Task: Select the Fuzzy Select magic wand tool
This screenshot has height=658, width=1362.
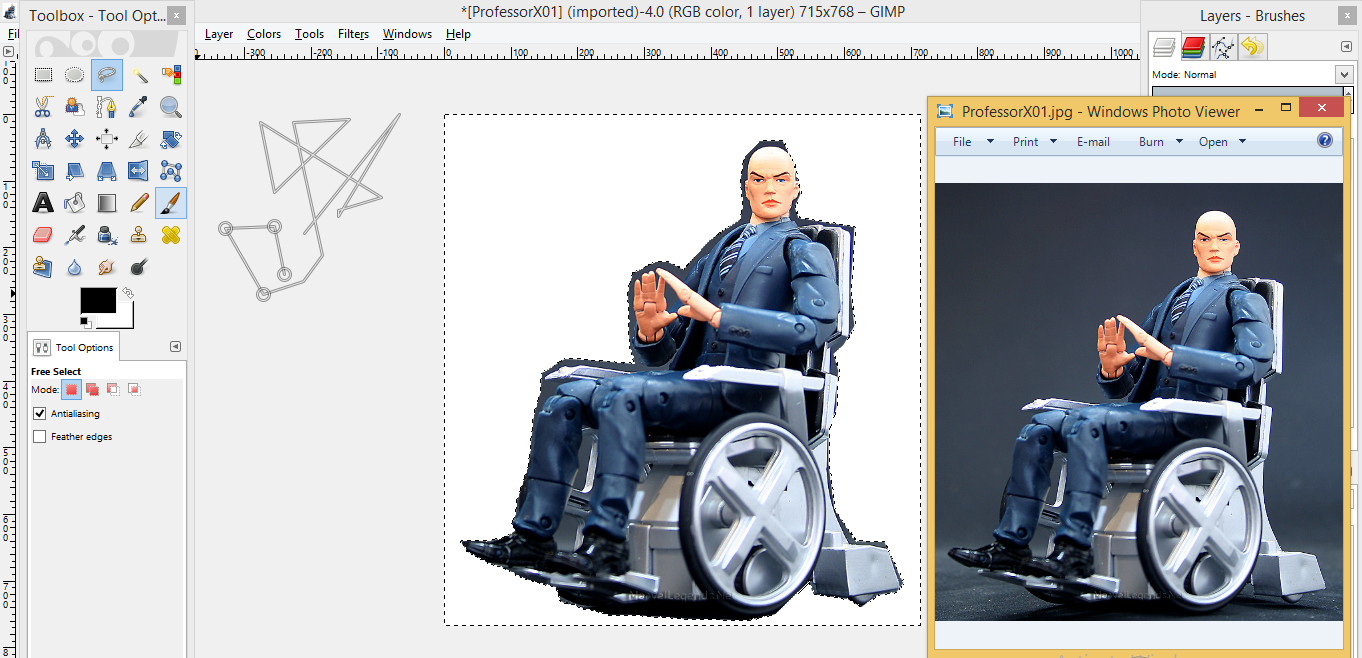Action: click(139, 74)
